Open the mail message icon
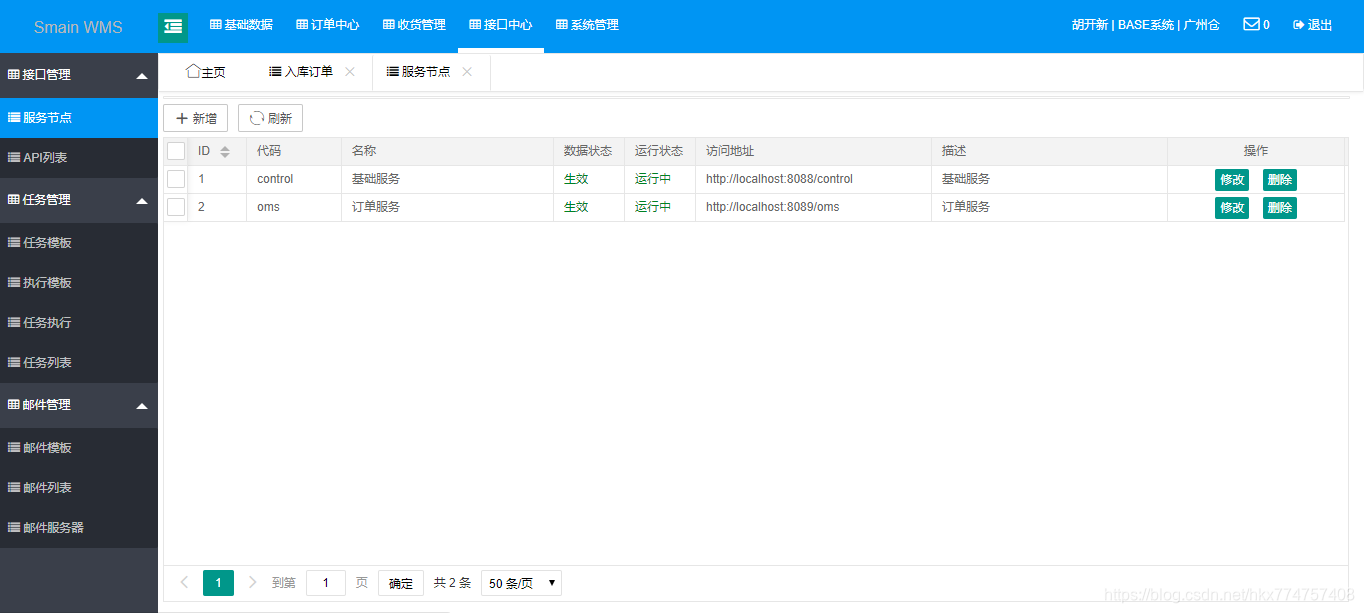The width and height of the screenshot is (1364, 613). click(x=1251, y=24)
